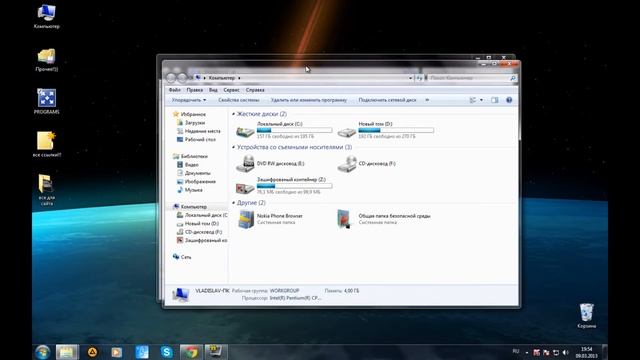Collapse Жесткие диски (2) group
This screenshot has width=640, height=360.
[233, 114]
